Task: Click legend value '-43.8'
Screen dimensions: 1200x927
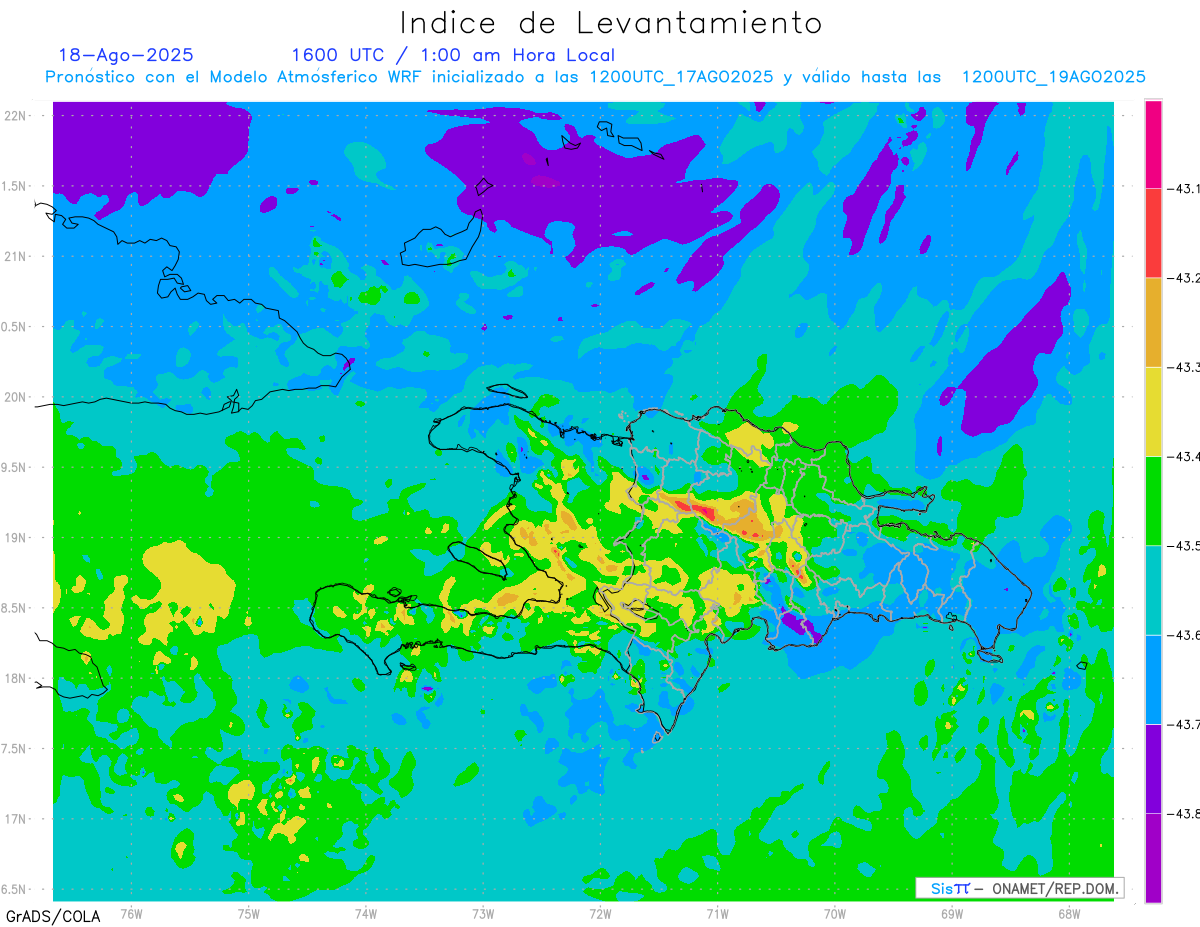Action: click(1183, 813)
